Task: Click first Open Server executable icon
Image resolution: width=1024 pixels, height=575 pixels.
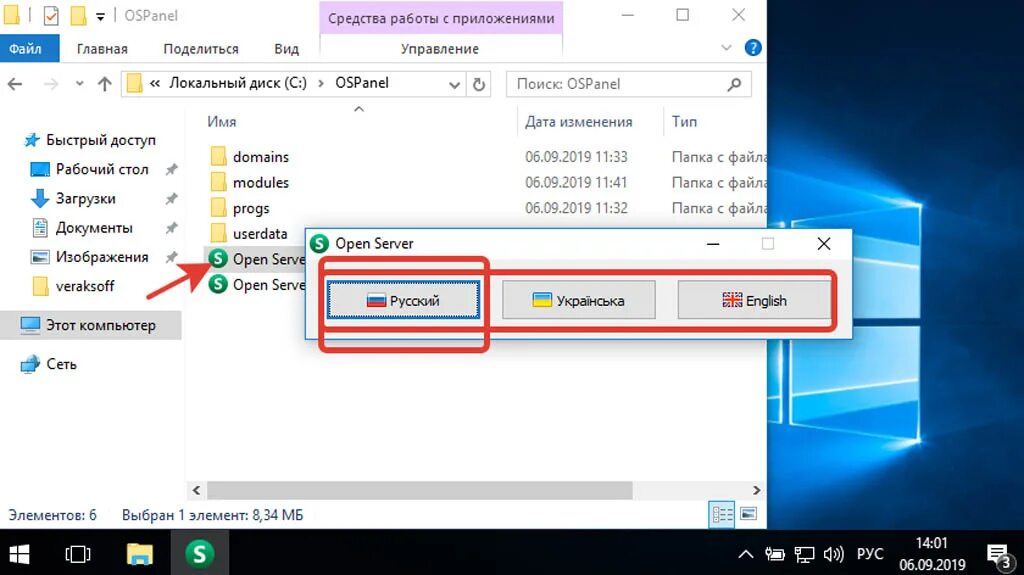Action: [218, 259]
